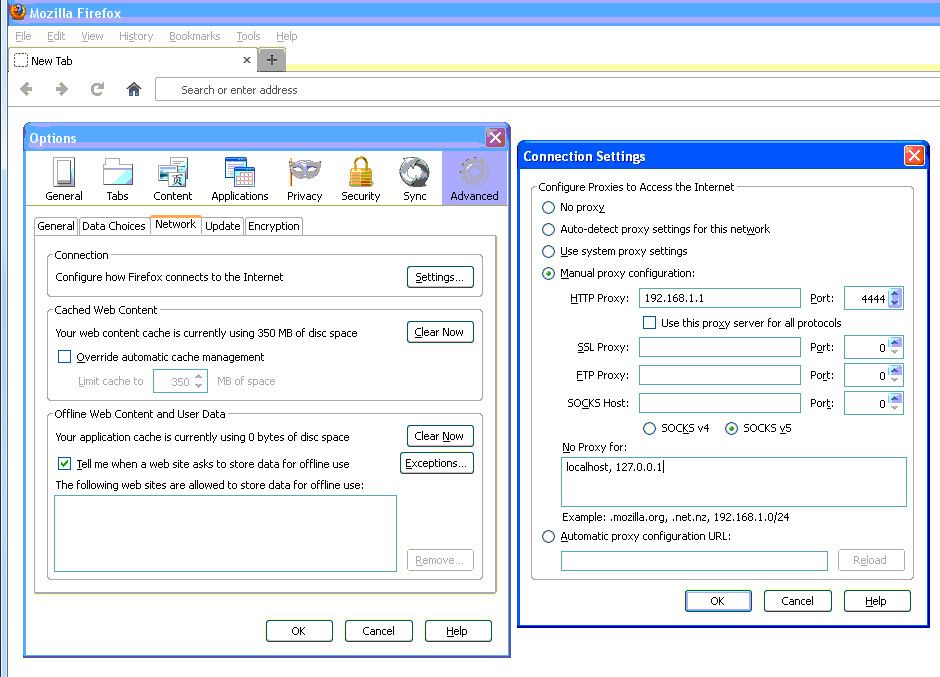Click the SSL Proxy address field
This screenshot has width=940, height=677.
pyautogui.click(x=719, y=347)
